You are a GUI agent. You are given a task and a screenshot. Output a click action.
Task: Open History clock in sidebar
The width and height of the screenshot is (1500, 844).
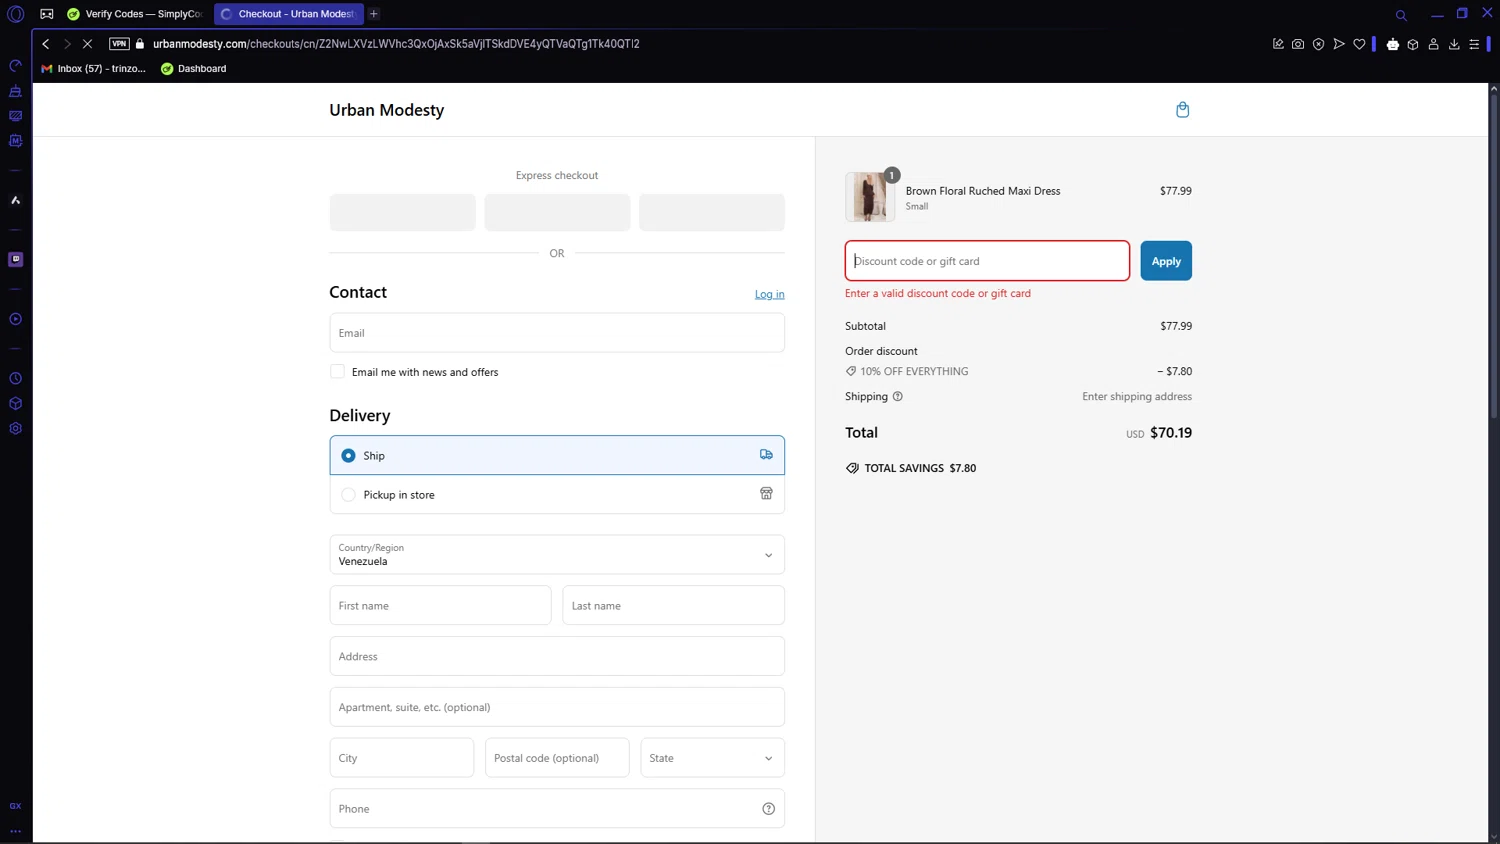[x=15, y=379]
